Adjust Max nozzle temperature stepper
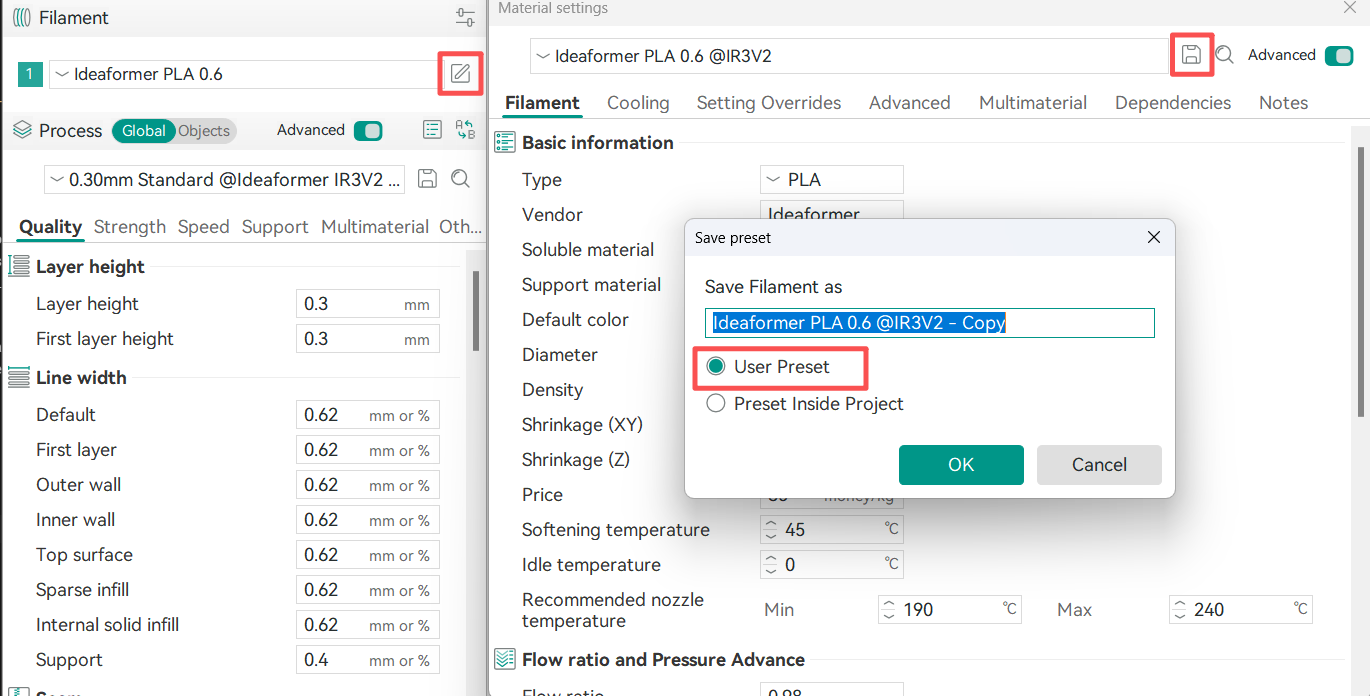This screenshot has height=696, width=1370. pyautogui.click(x=1179, y=610)
